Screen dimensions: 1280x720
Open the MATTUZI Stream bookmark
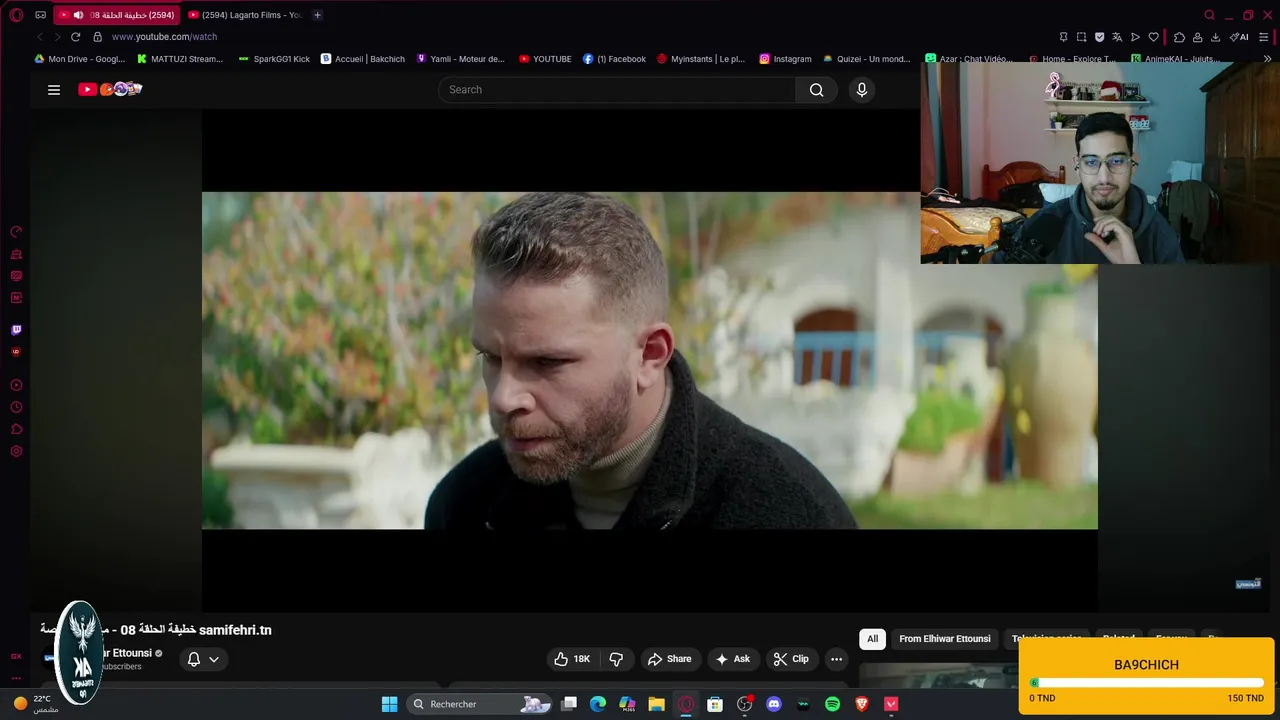(180, 59)
